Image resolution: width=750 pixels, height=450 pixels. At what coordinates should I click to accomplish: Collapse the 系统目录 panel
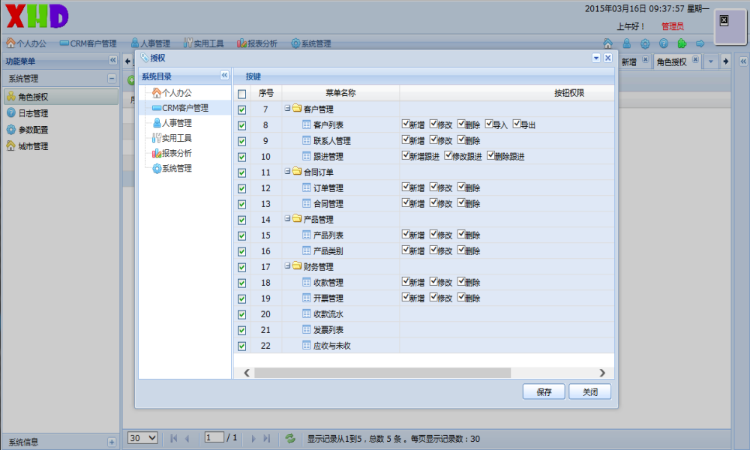point(224,75)
